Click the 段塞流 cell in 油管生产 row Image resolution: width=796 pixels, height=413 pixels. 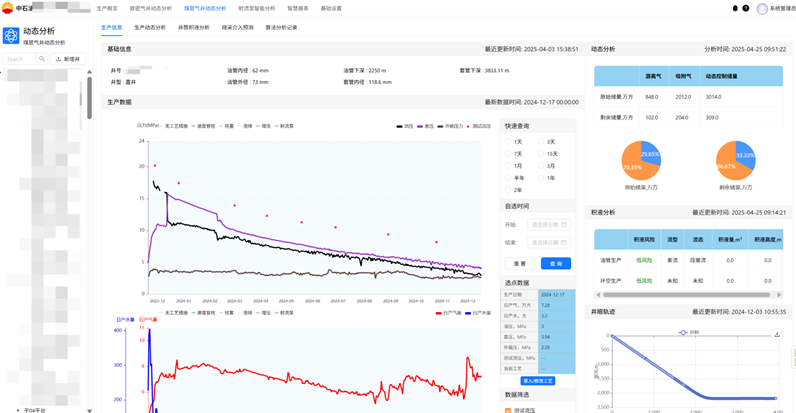coord(698,260)
